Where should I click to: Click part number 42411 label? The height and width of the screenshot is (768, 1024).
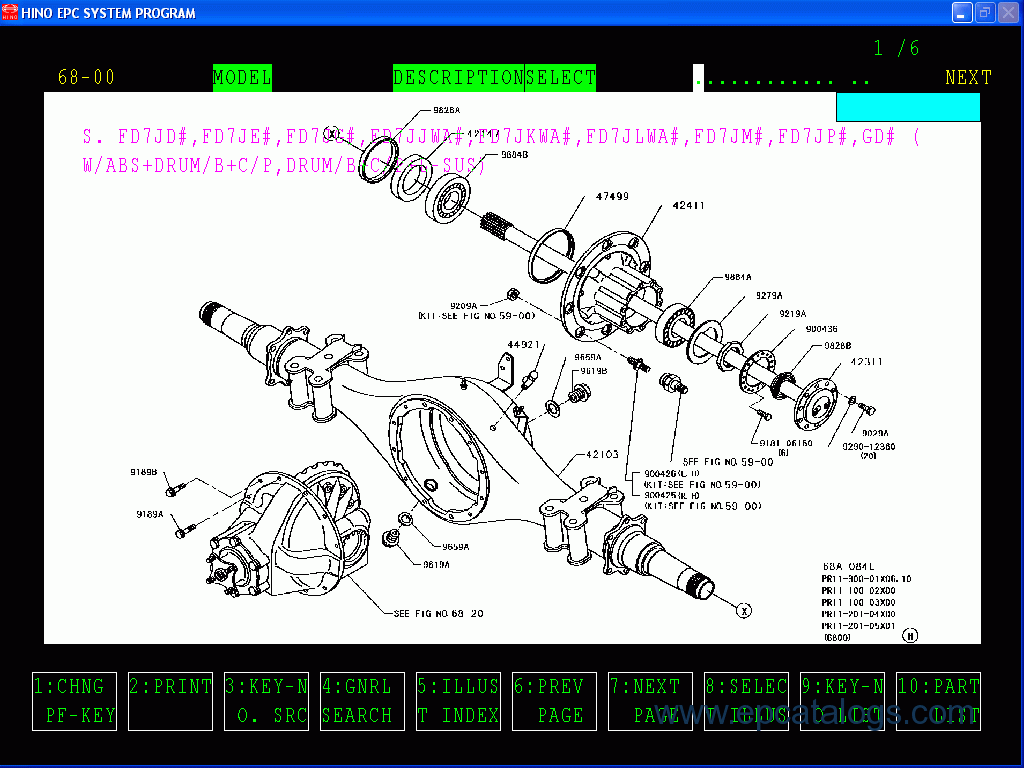(688, 205)
